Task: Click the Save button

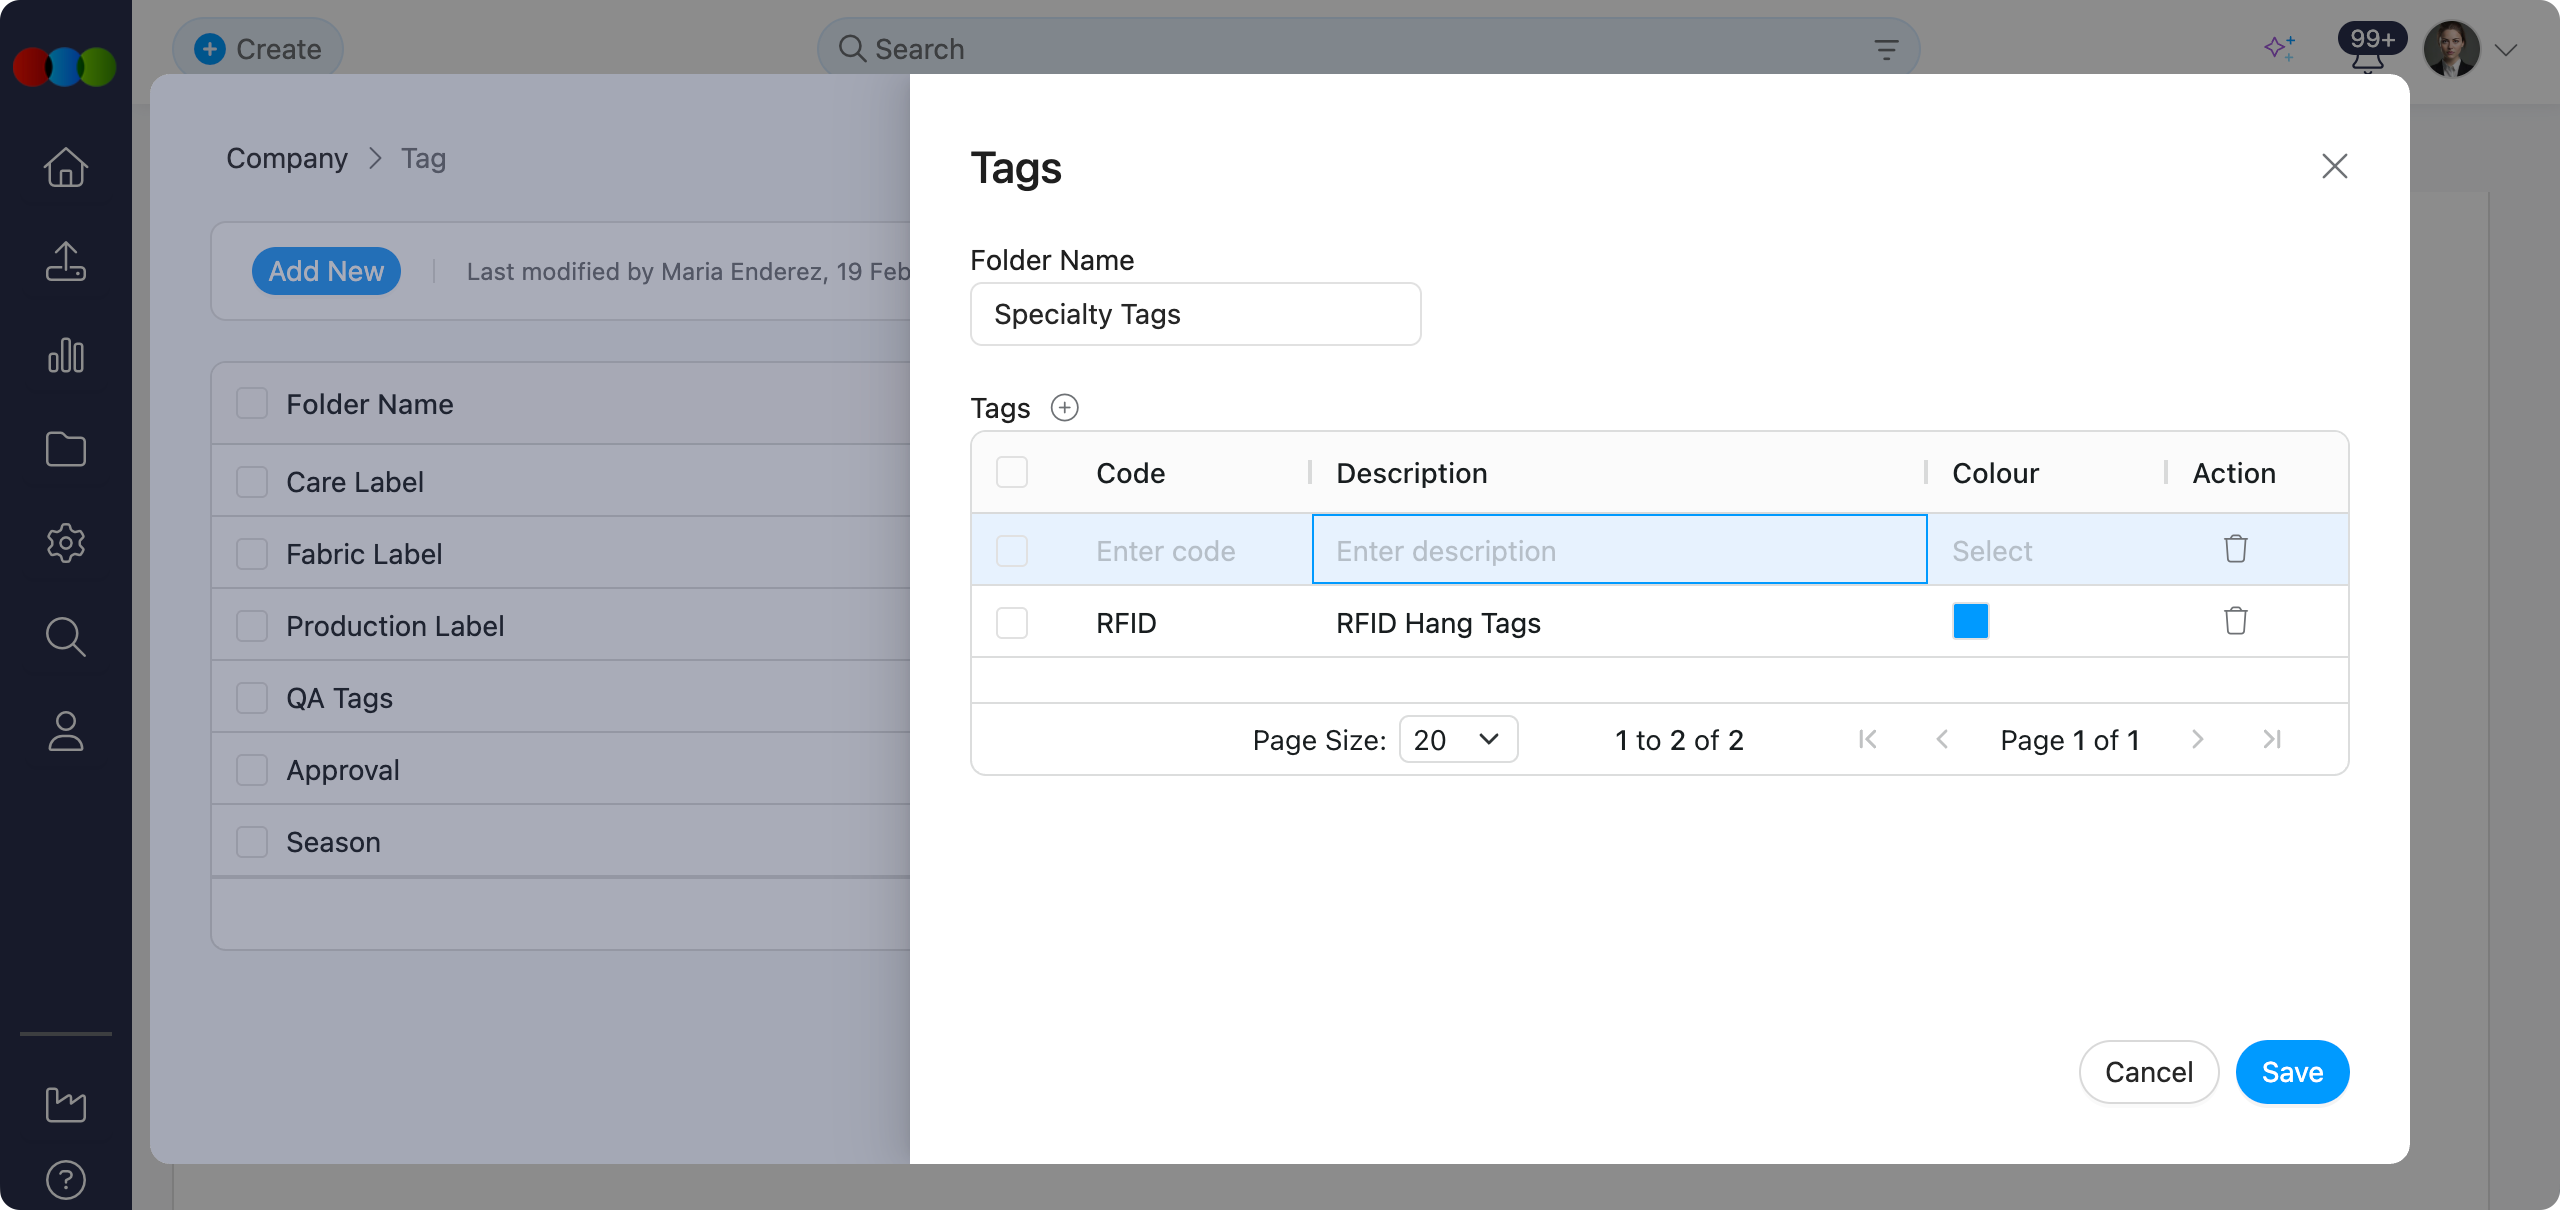Action: [2292, 1072]
